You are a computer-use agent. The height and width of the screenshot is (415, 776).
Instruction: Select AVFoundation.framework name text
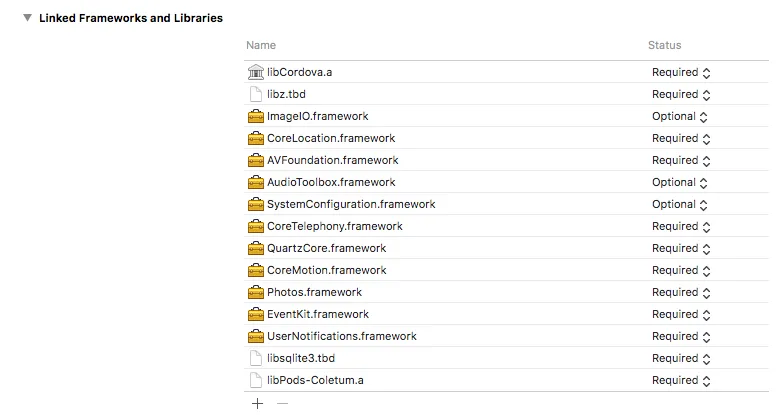[333, 160]
